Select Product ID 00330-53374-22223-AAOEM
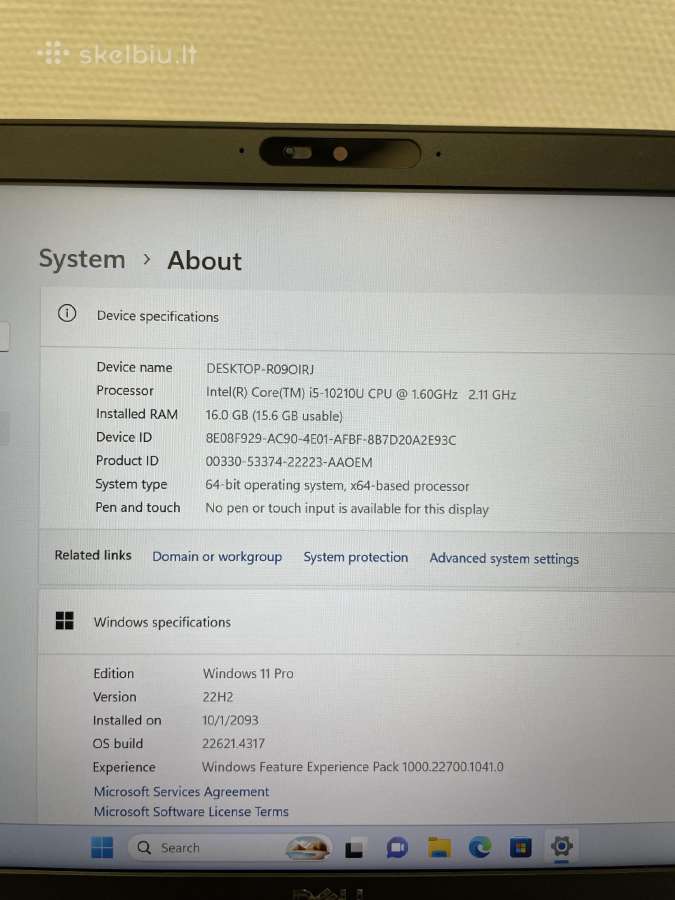 point(289,462)
